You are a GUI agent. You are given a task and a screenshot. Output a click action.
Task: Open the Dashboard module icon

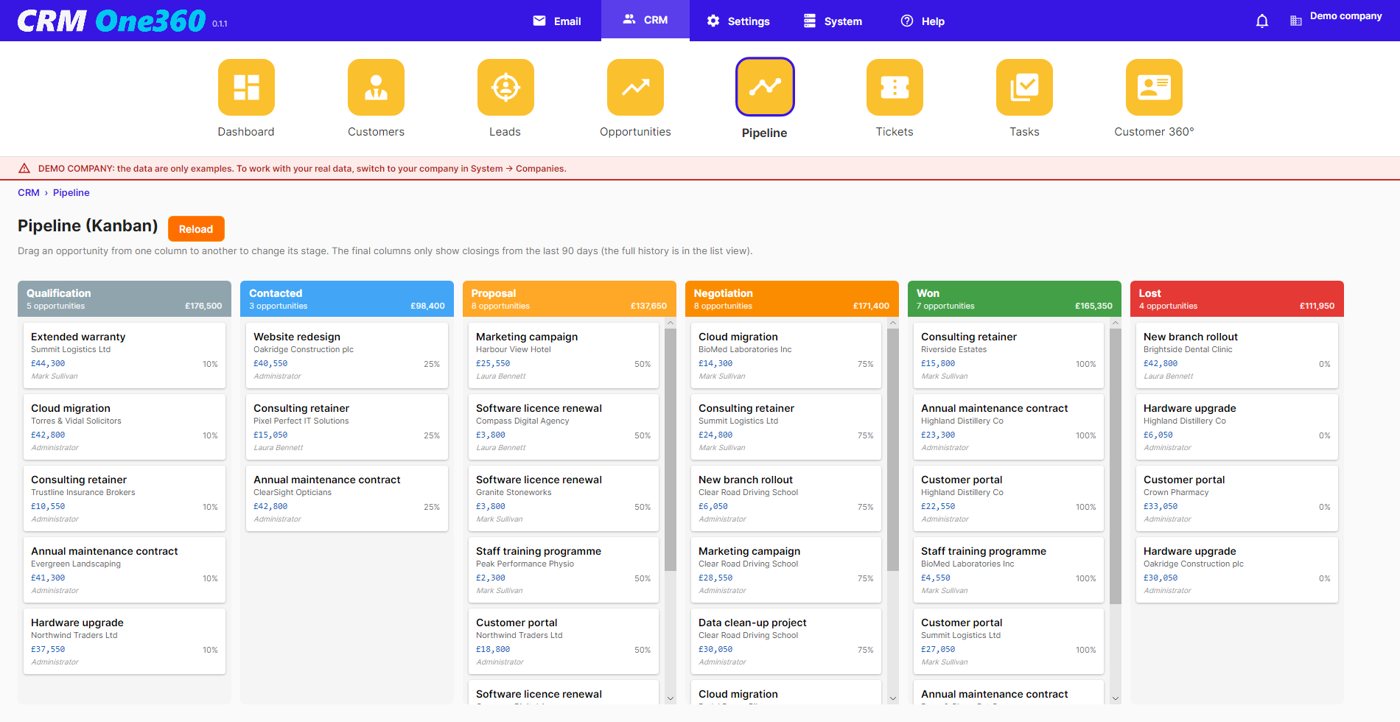pos(246,87)
